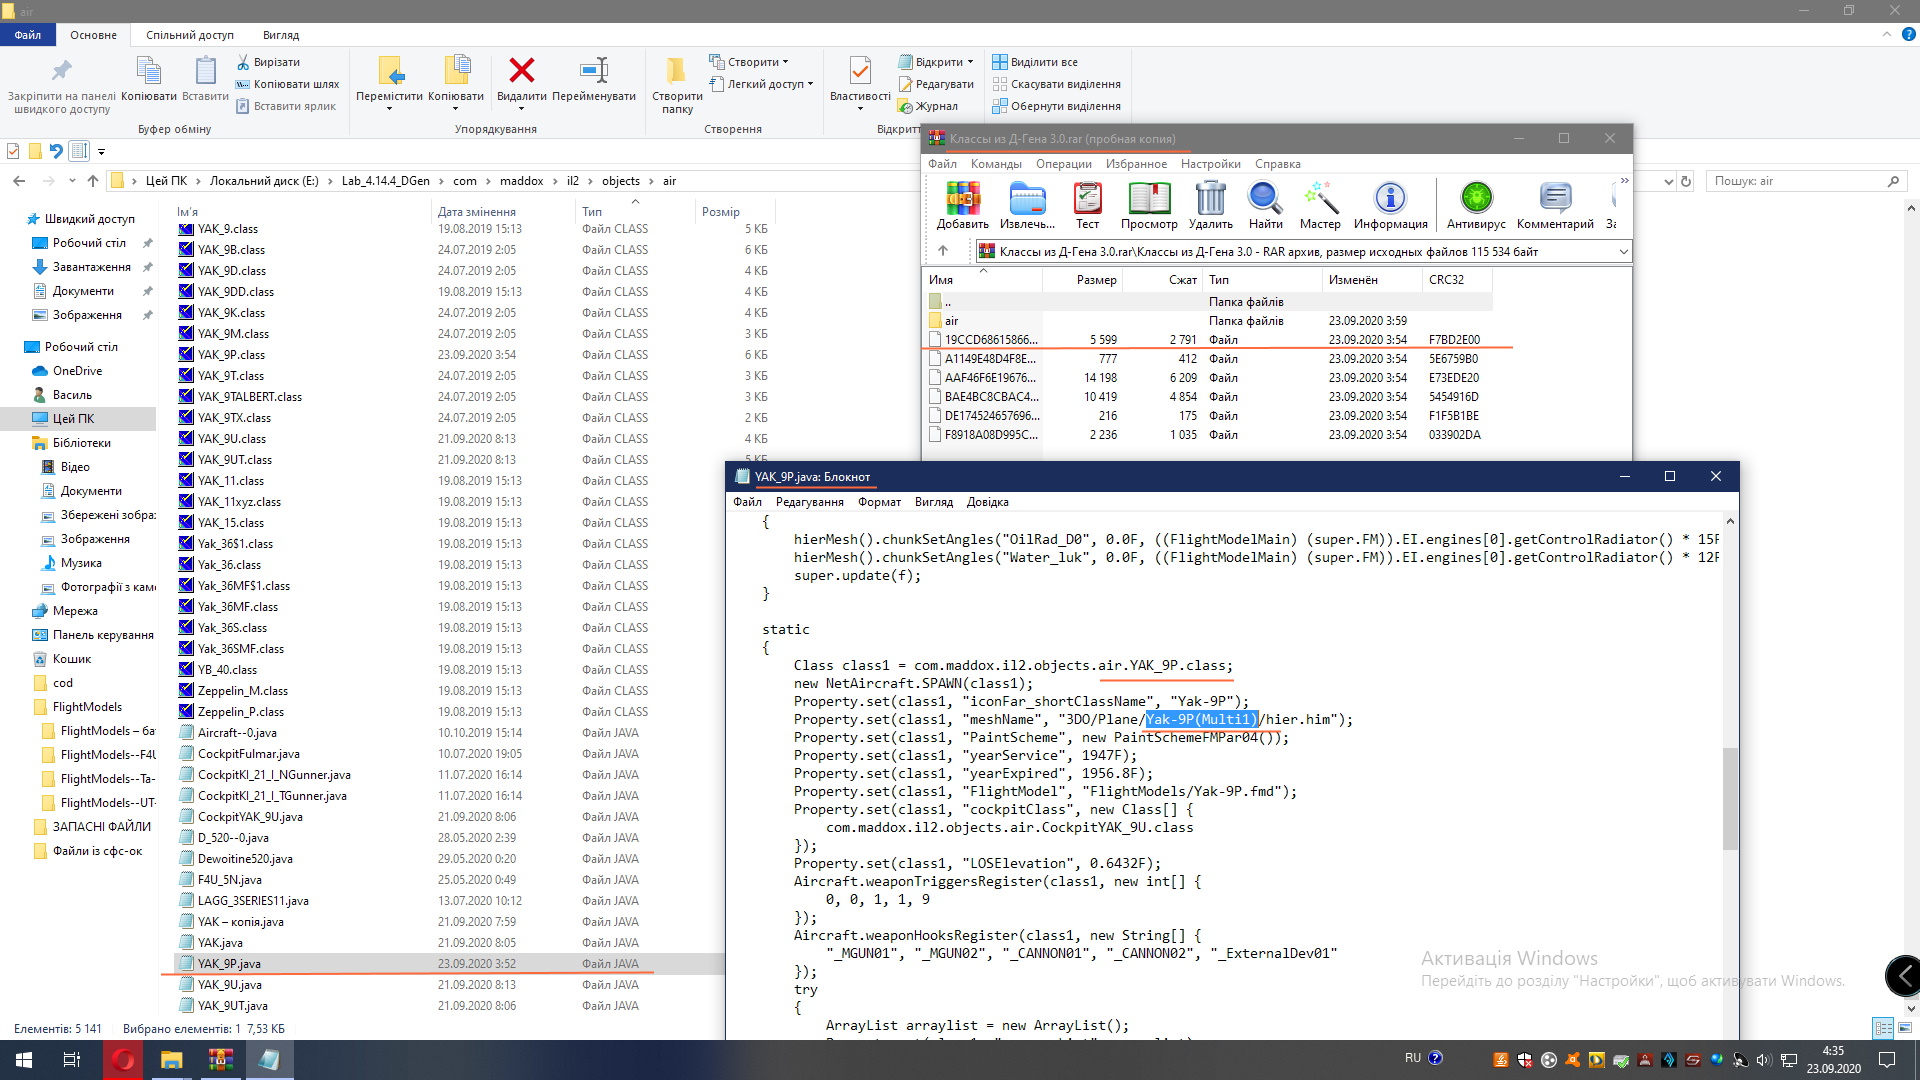
Task: Open Notepad 'Формат' menu
Action: (879, 502)
